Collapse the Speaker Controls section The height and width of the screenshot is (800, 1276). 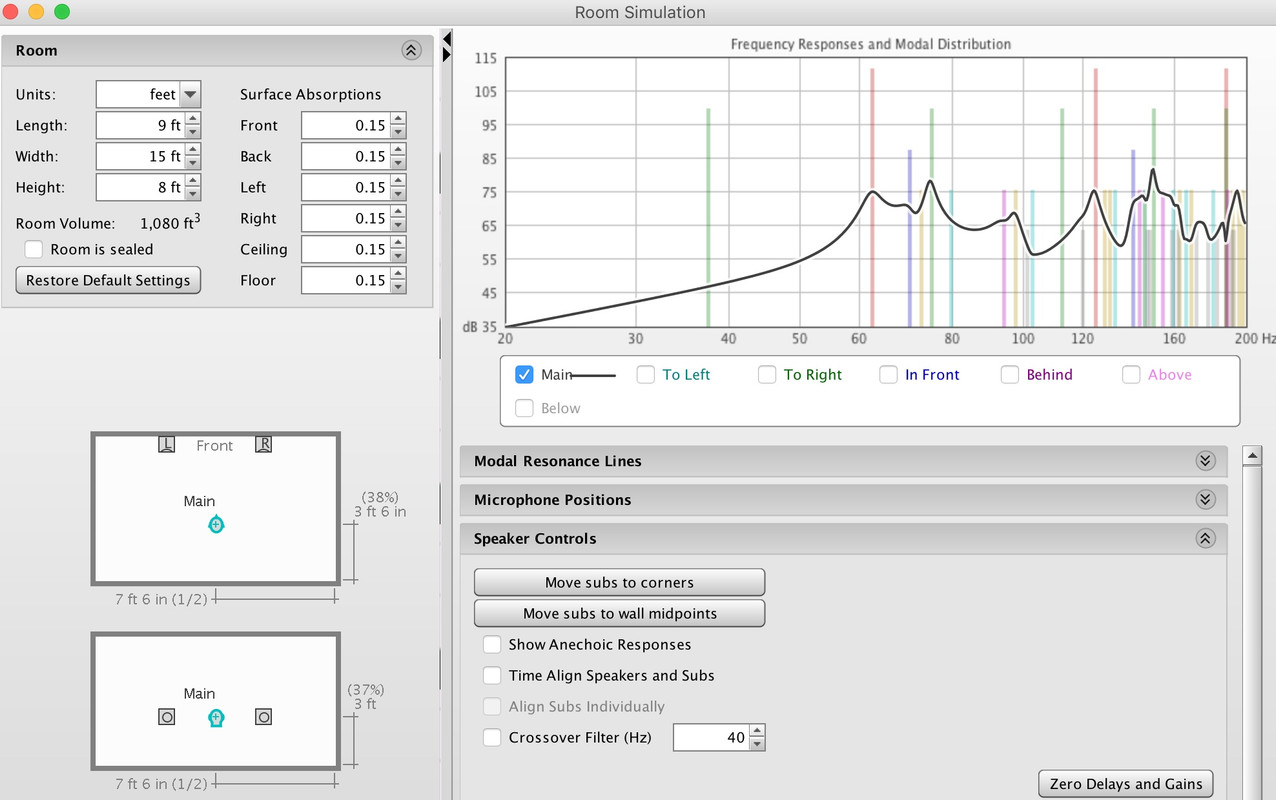pos(1205,539)
